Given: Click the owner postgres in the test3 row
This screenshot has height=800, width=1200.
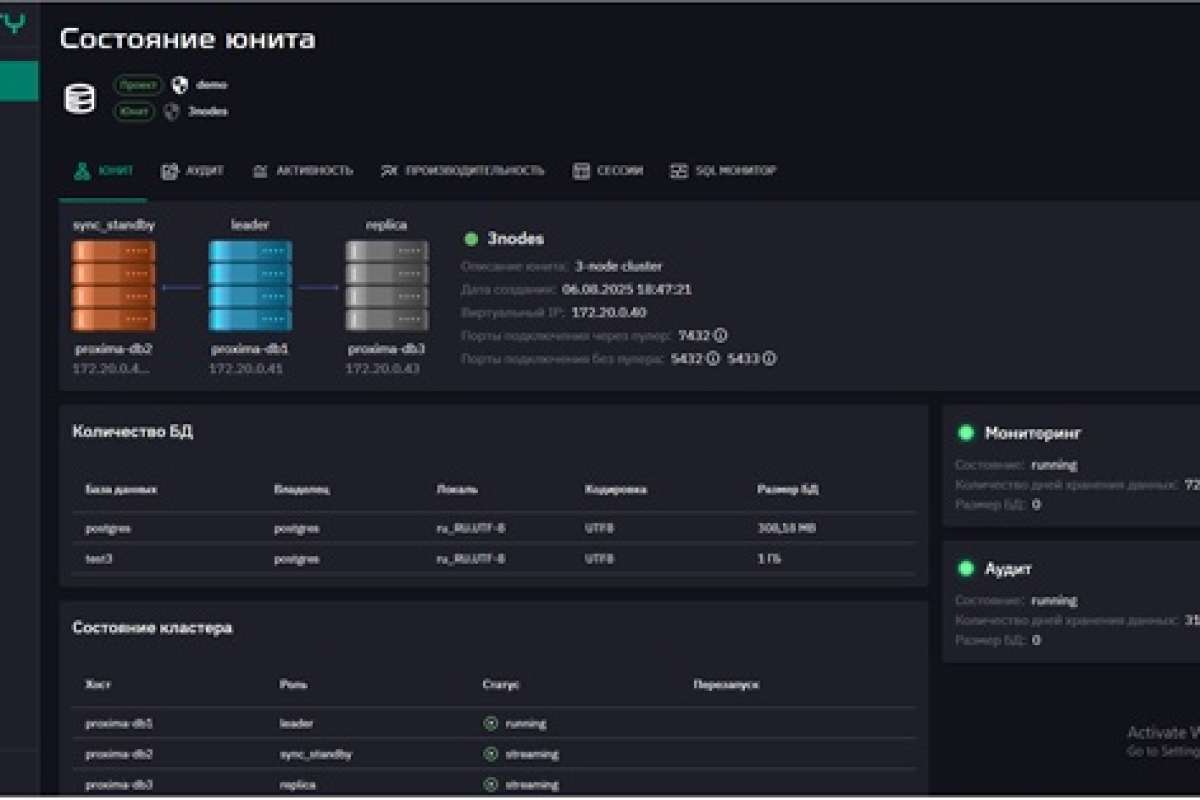Looking at the screenshot, I should (297, 558).
